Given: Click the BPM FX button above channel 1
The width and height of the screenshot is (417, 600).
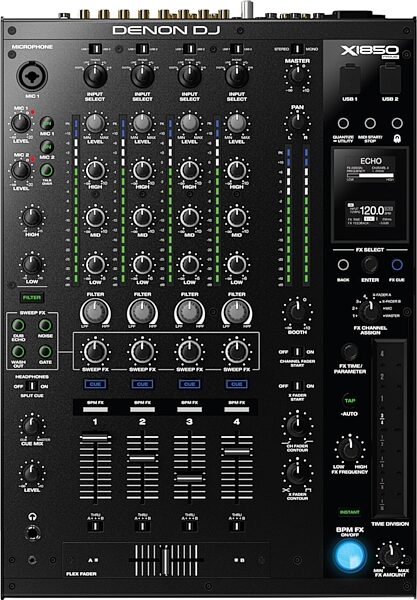Looking at the screenshot, I should click(95, 409).
